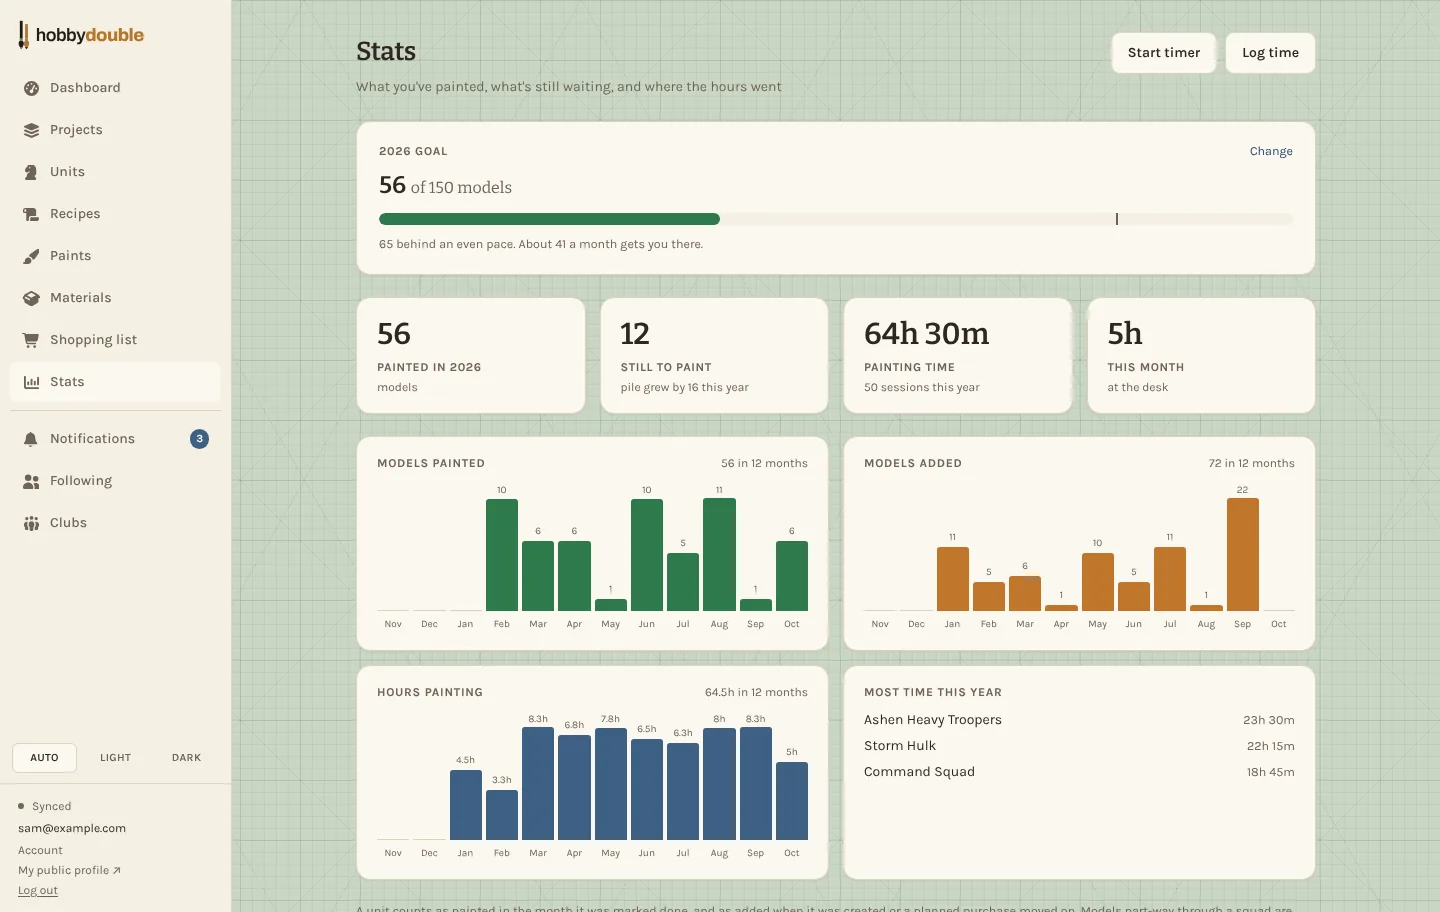This screenshot has width=1440, height=912.
Task: Click the Mar bar in Hours Painting
Action: (x=538, y=783)
